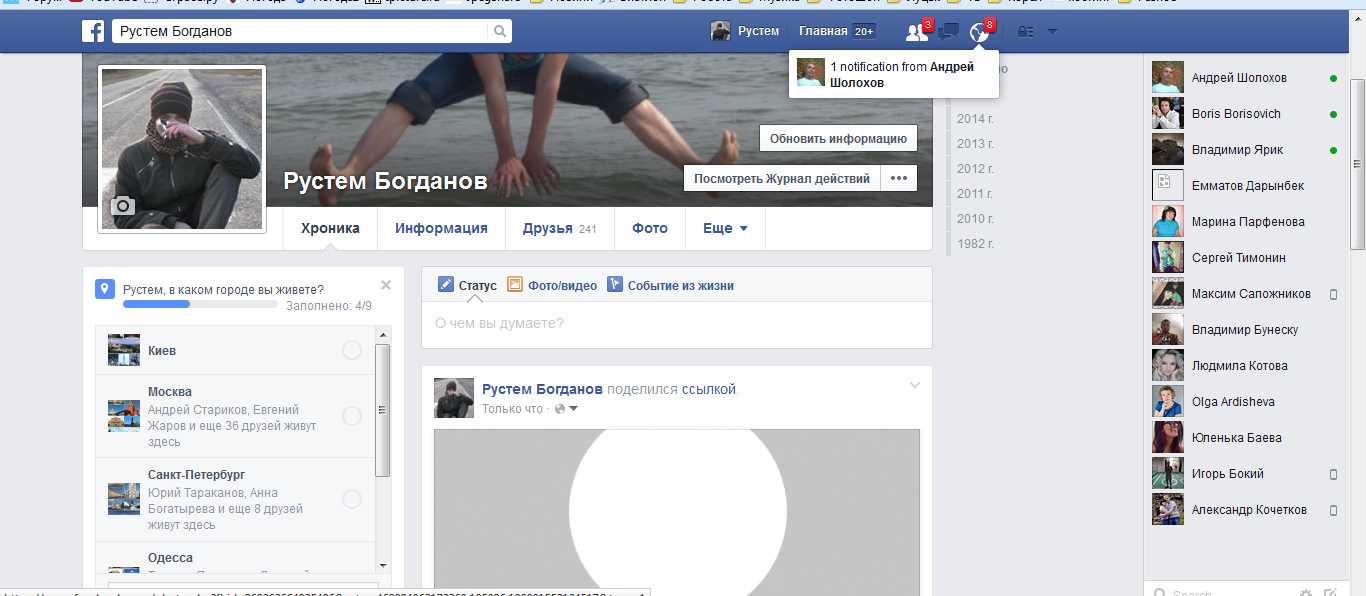This screenshot has height=596, width=1366.
Task: Open the account menu arrow in the top bar
Action: coord(1052,32)
